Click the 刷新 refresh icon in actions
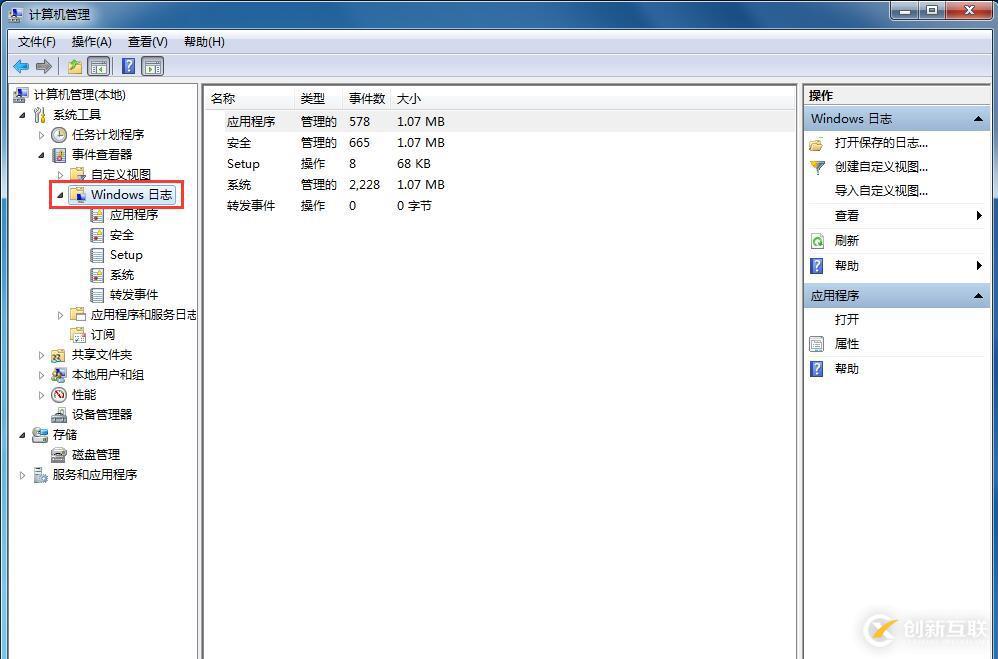The height and width of the screenshot is (659, 998). [817, 241]
